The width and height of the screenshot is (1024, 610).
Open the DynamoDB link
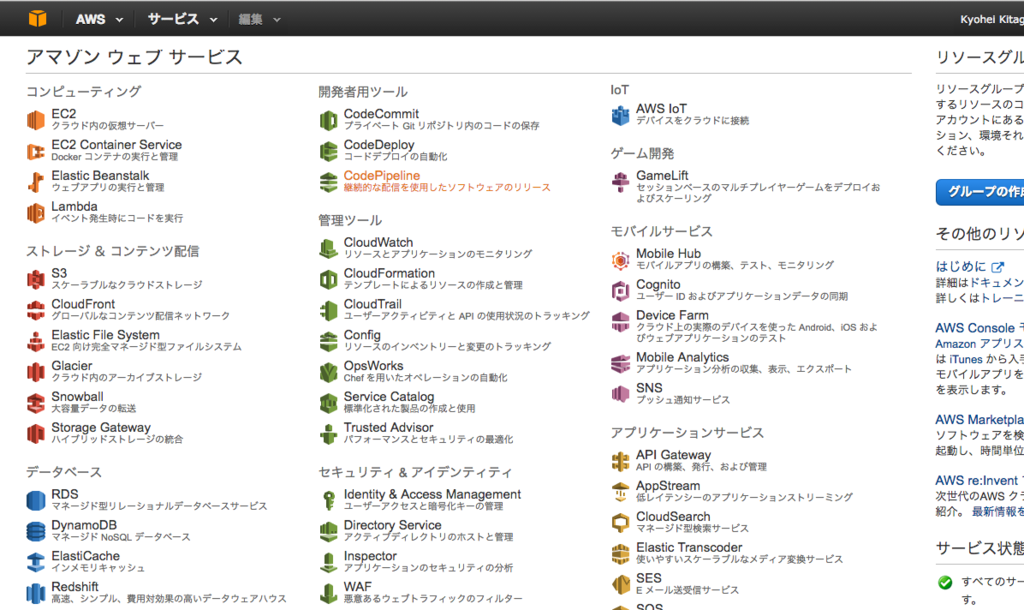pyautogui.click(x=84, y=525)
